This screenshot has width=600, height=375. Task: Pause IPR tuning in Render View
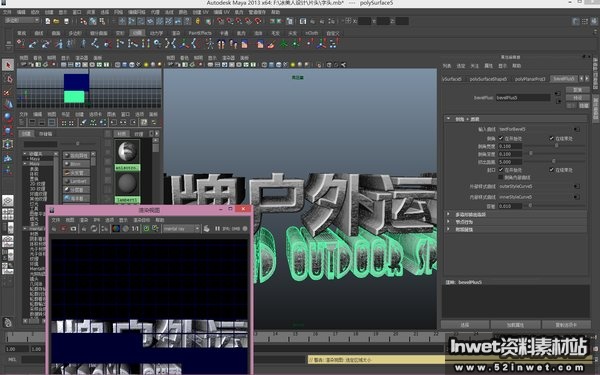[x=217, y=228]
